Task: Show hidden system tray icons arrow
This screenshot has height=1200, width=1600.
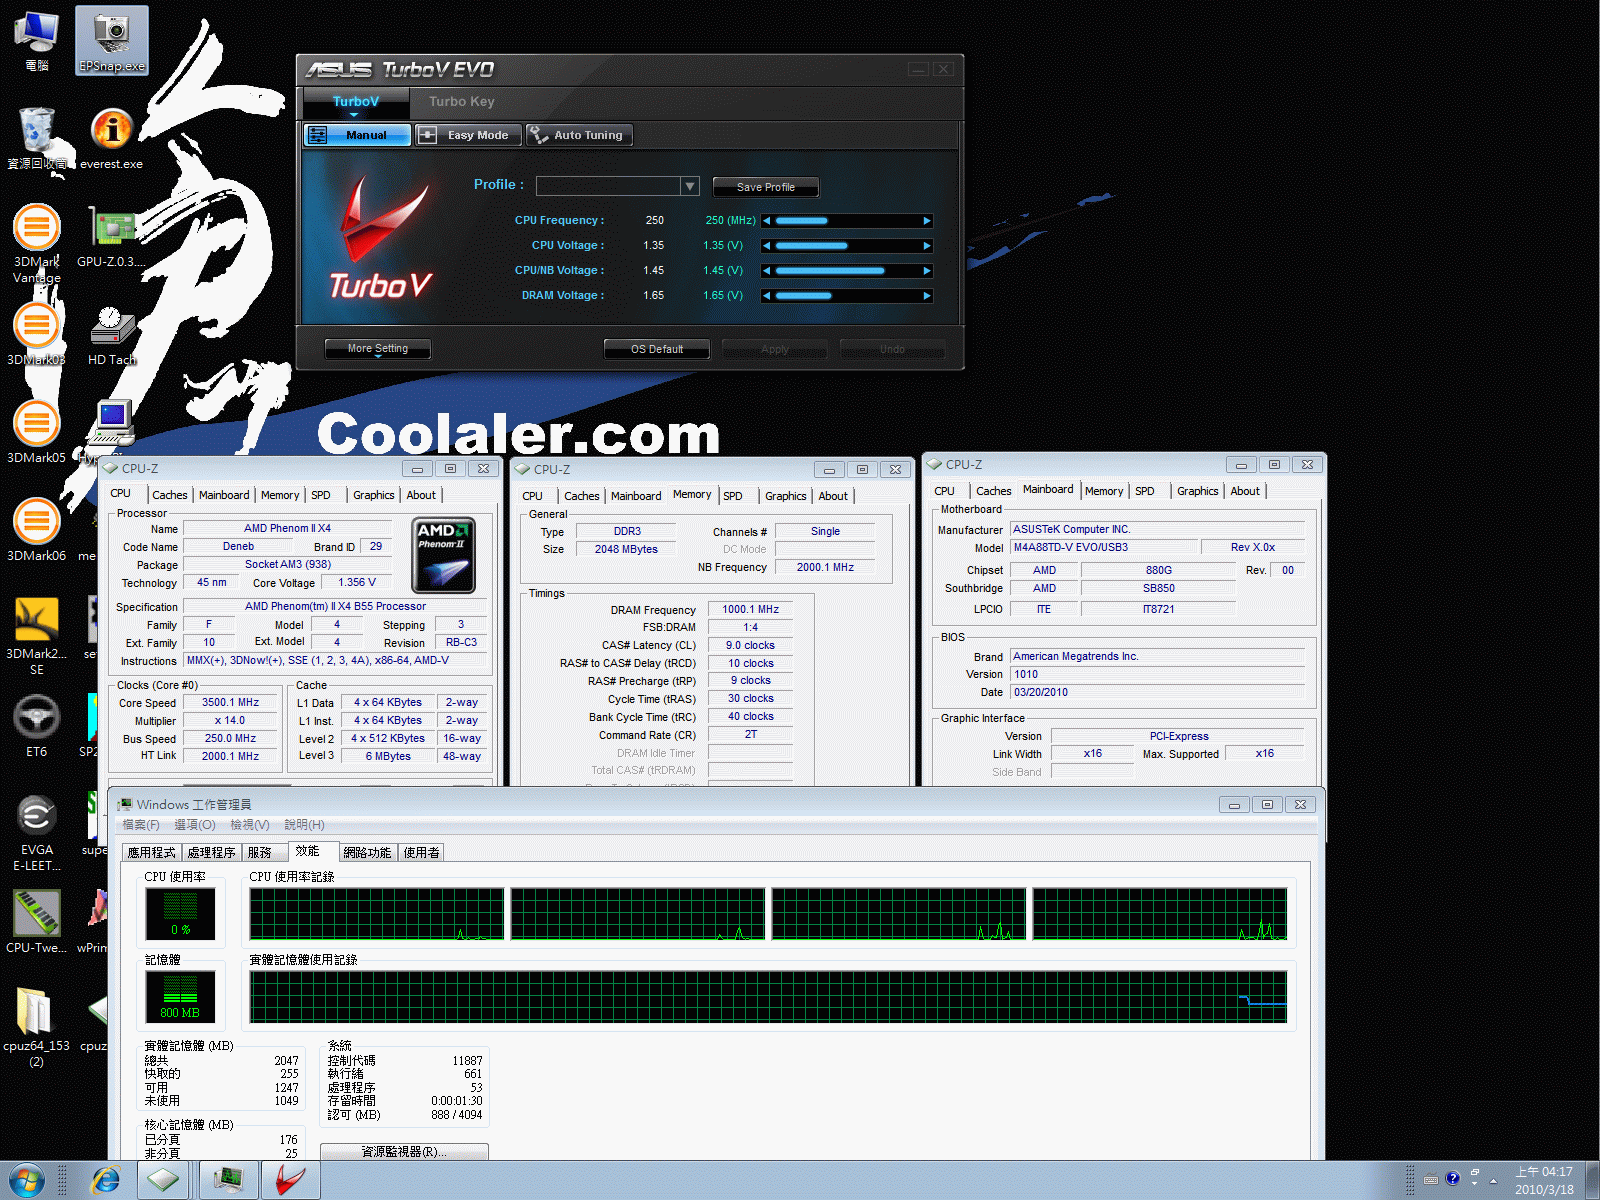Action: [x=1493, y=1180]
